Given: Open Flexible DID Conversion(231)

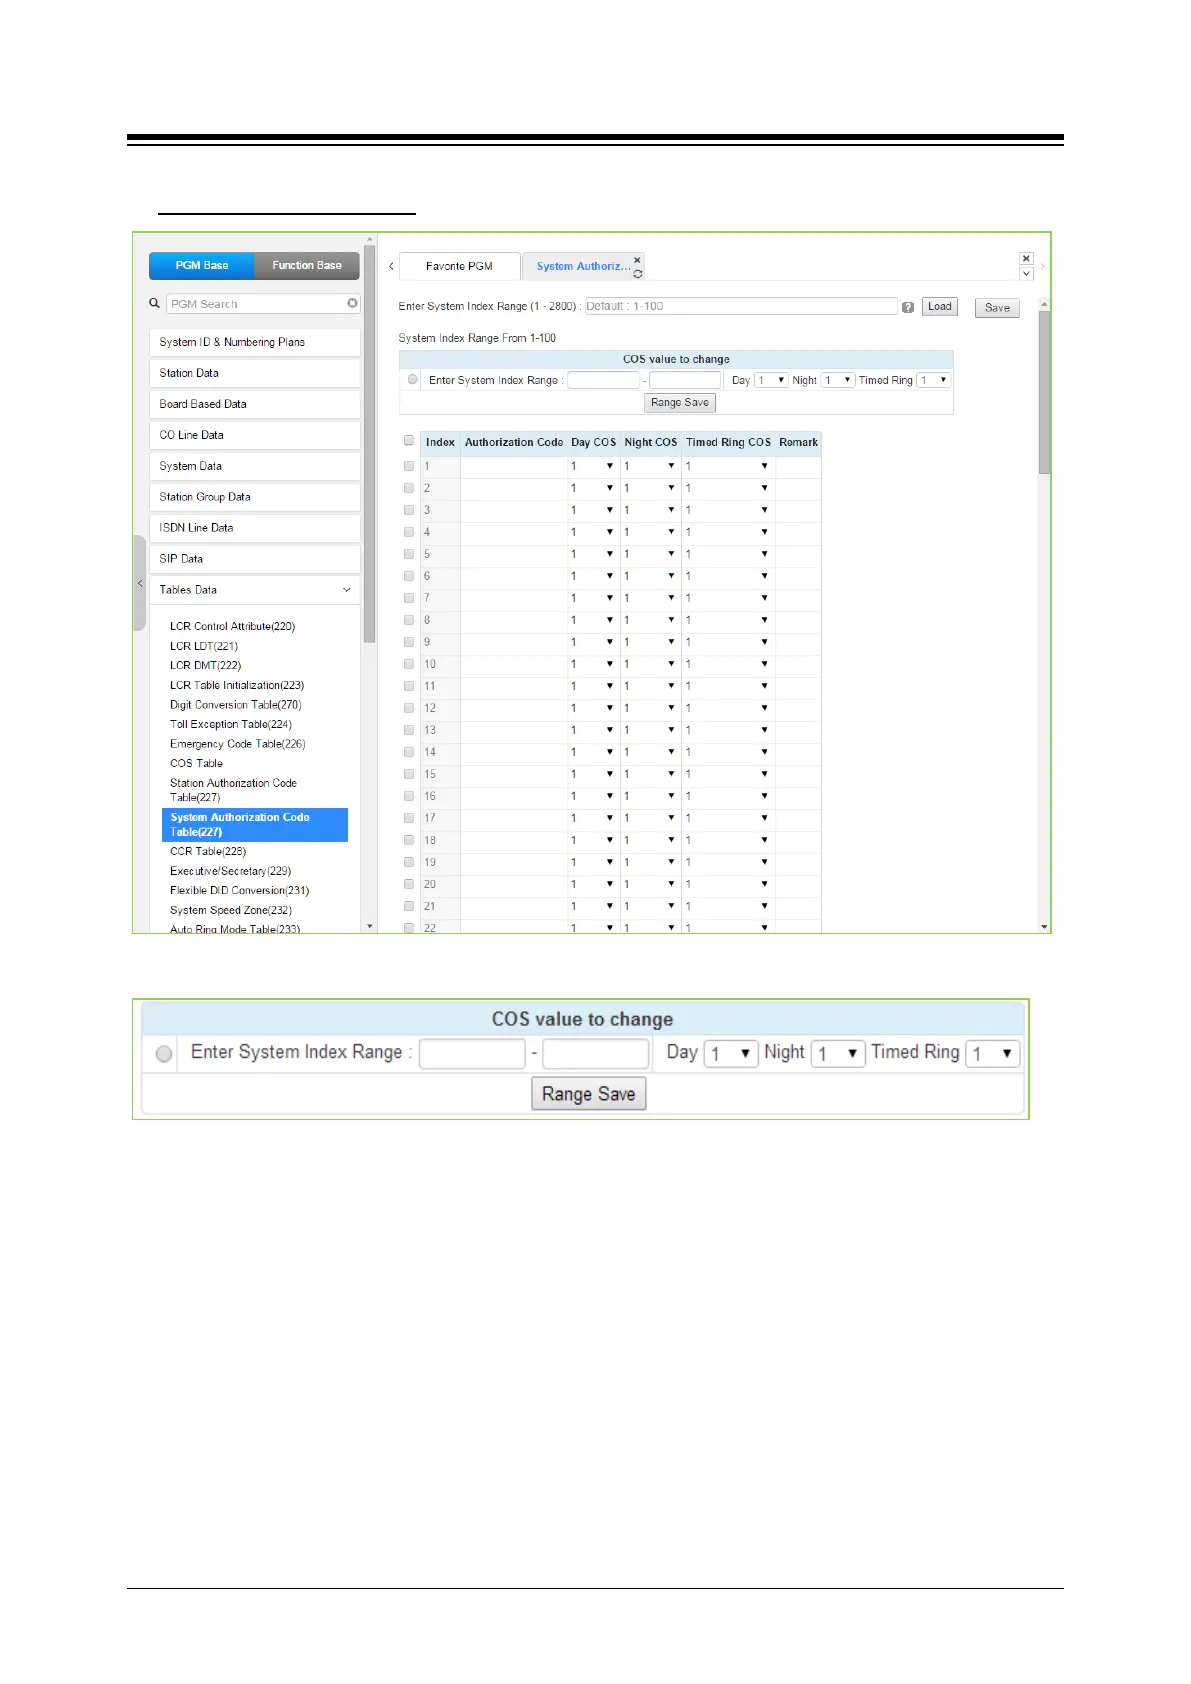Looking at the screenshot, I should [239, 890].
